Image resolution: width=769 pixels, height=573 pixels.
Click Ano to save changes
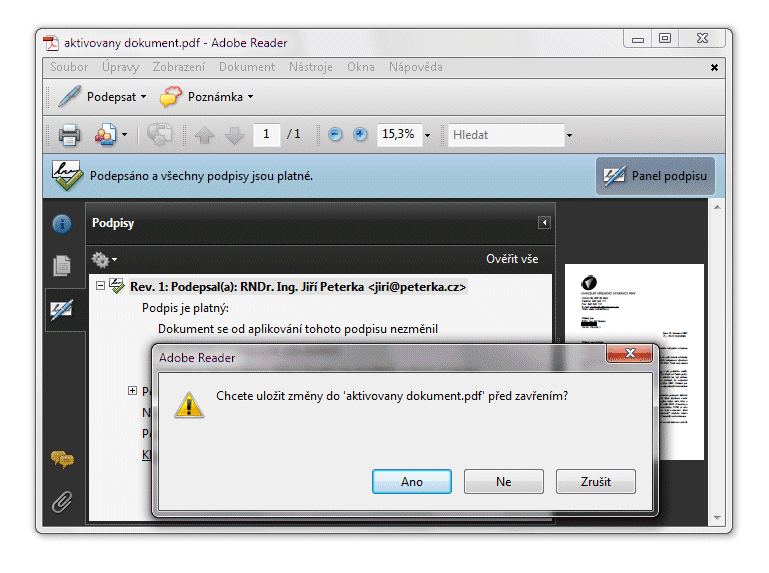tap(411, 481)
